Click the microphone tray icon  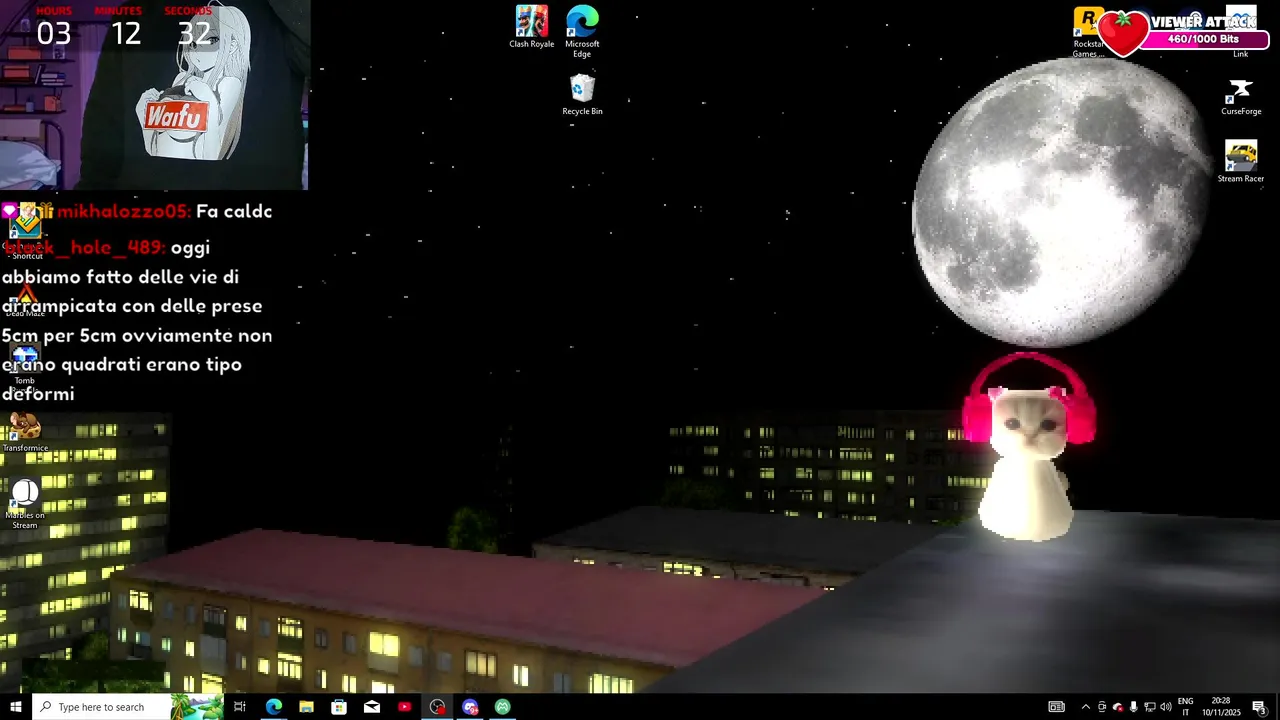(x=1133, y=707)
